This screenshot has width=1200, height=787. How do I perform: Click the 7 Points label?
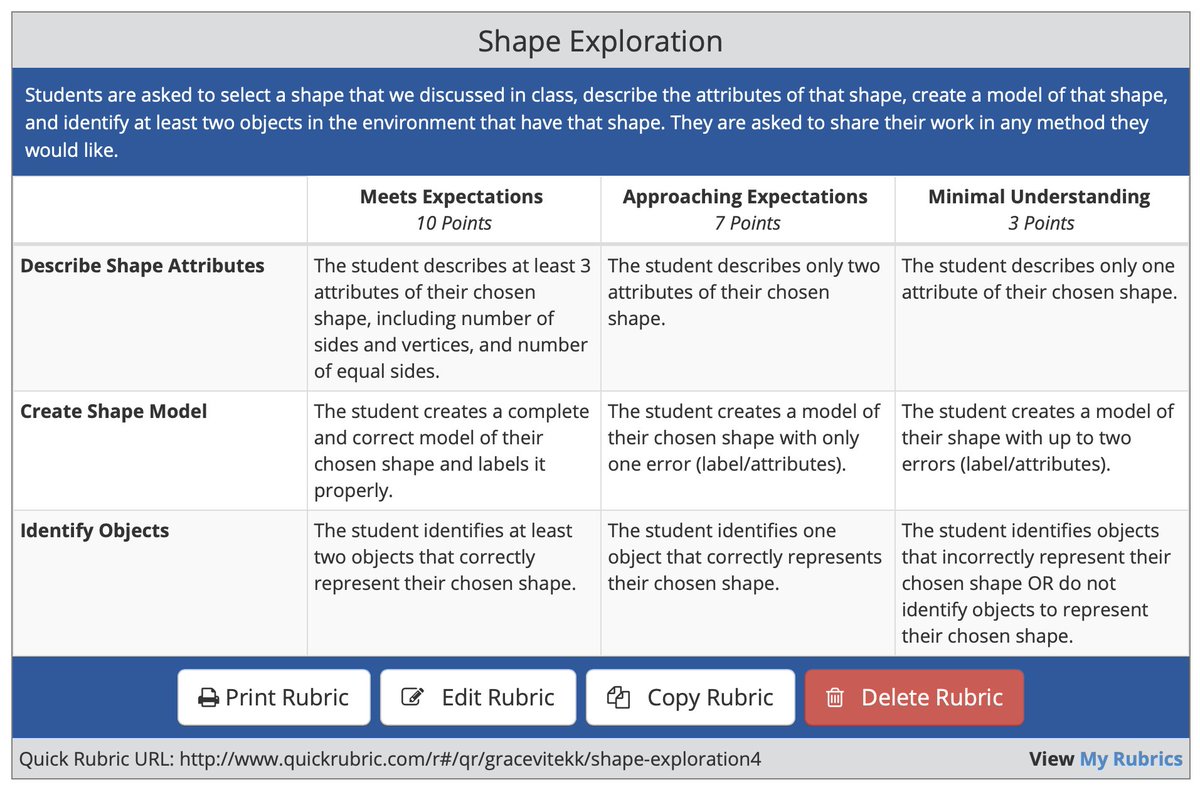tap(747, 223)
